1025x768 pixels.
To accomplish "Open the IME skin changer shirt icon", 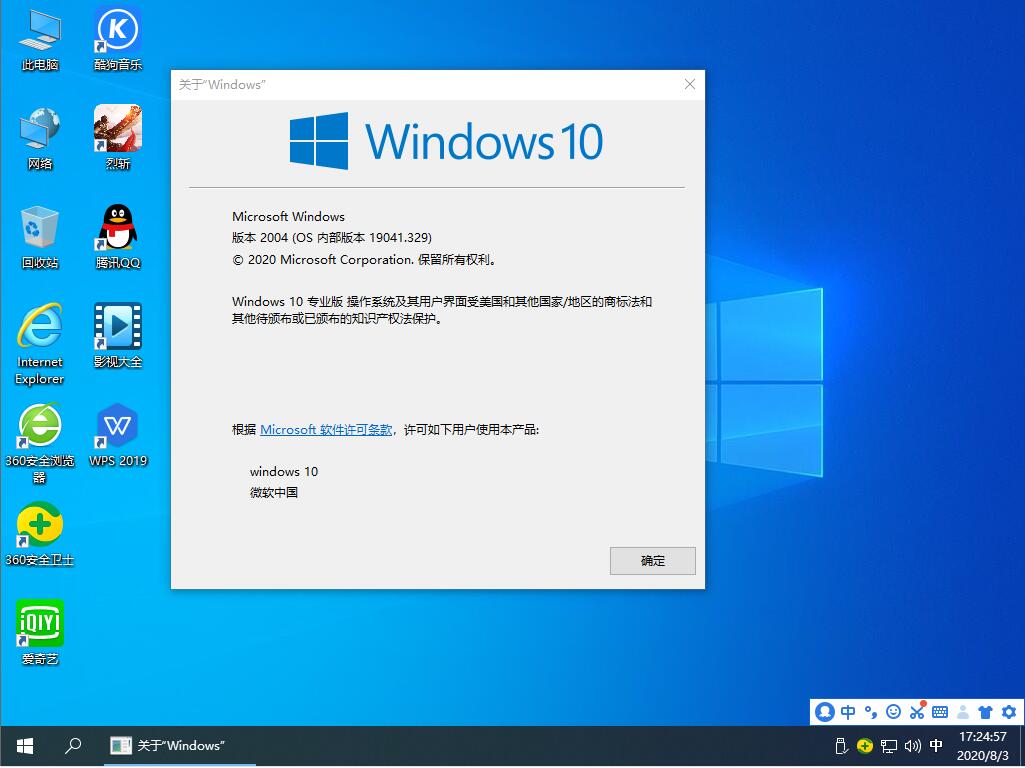I will (x=985, y=712).
